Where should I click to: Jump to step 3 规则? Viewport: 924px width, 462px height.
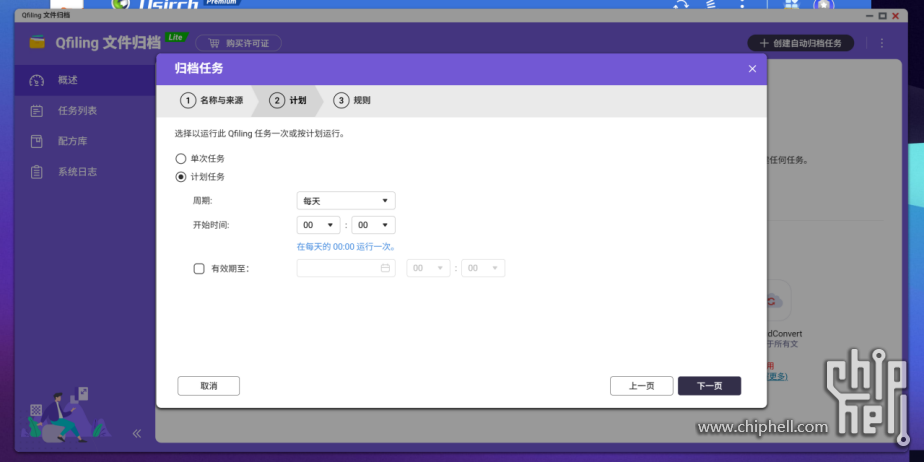(x=352, y=101)
